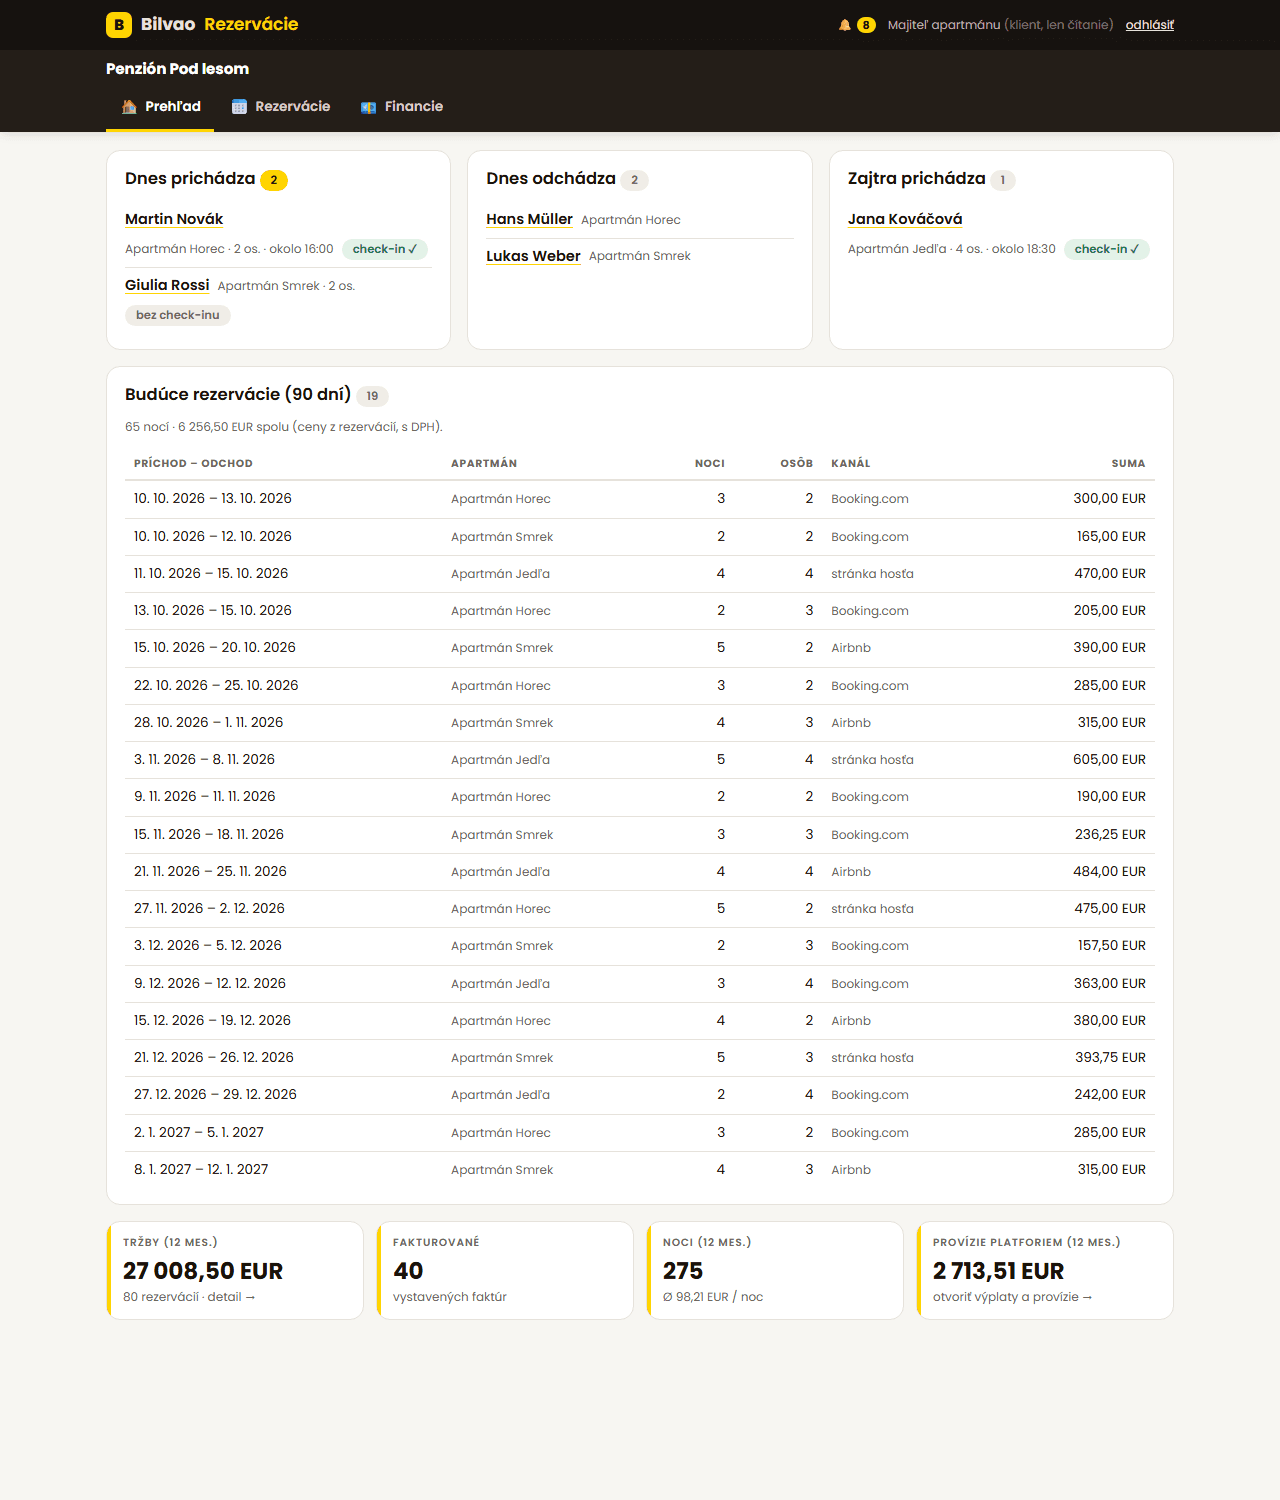
Task: Select the 11. 10. 2026 – 15. 10. 2026 reservation
Action: [x=640, y=574]
